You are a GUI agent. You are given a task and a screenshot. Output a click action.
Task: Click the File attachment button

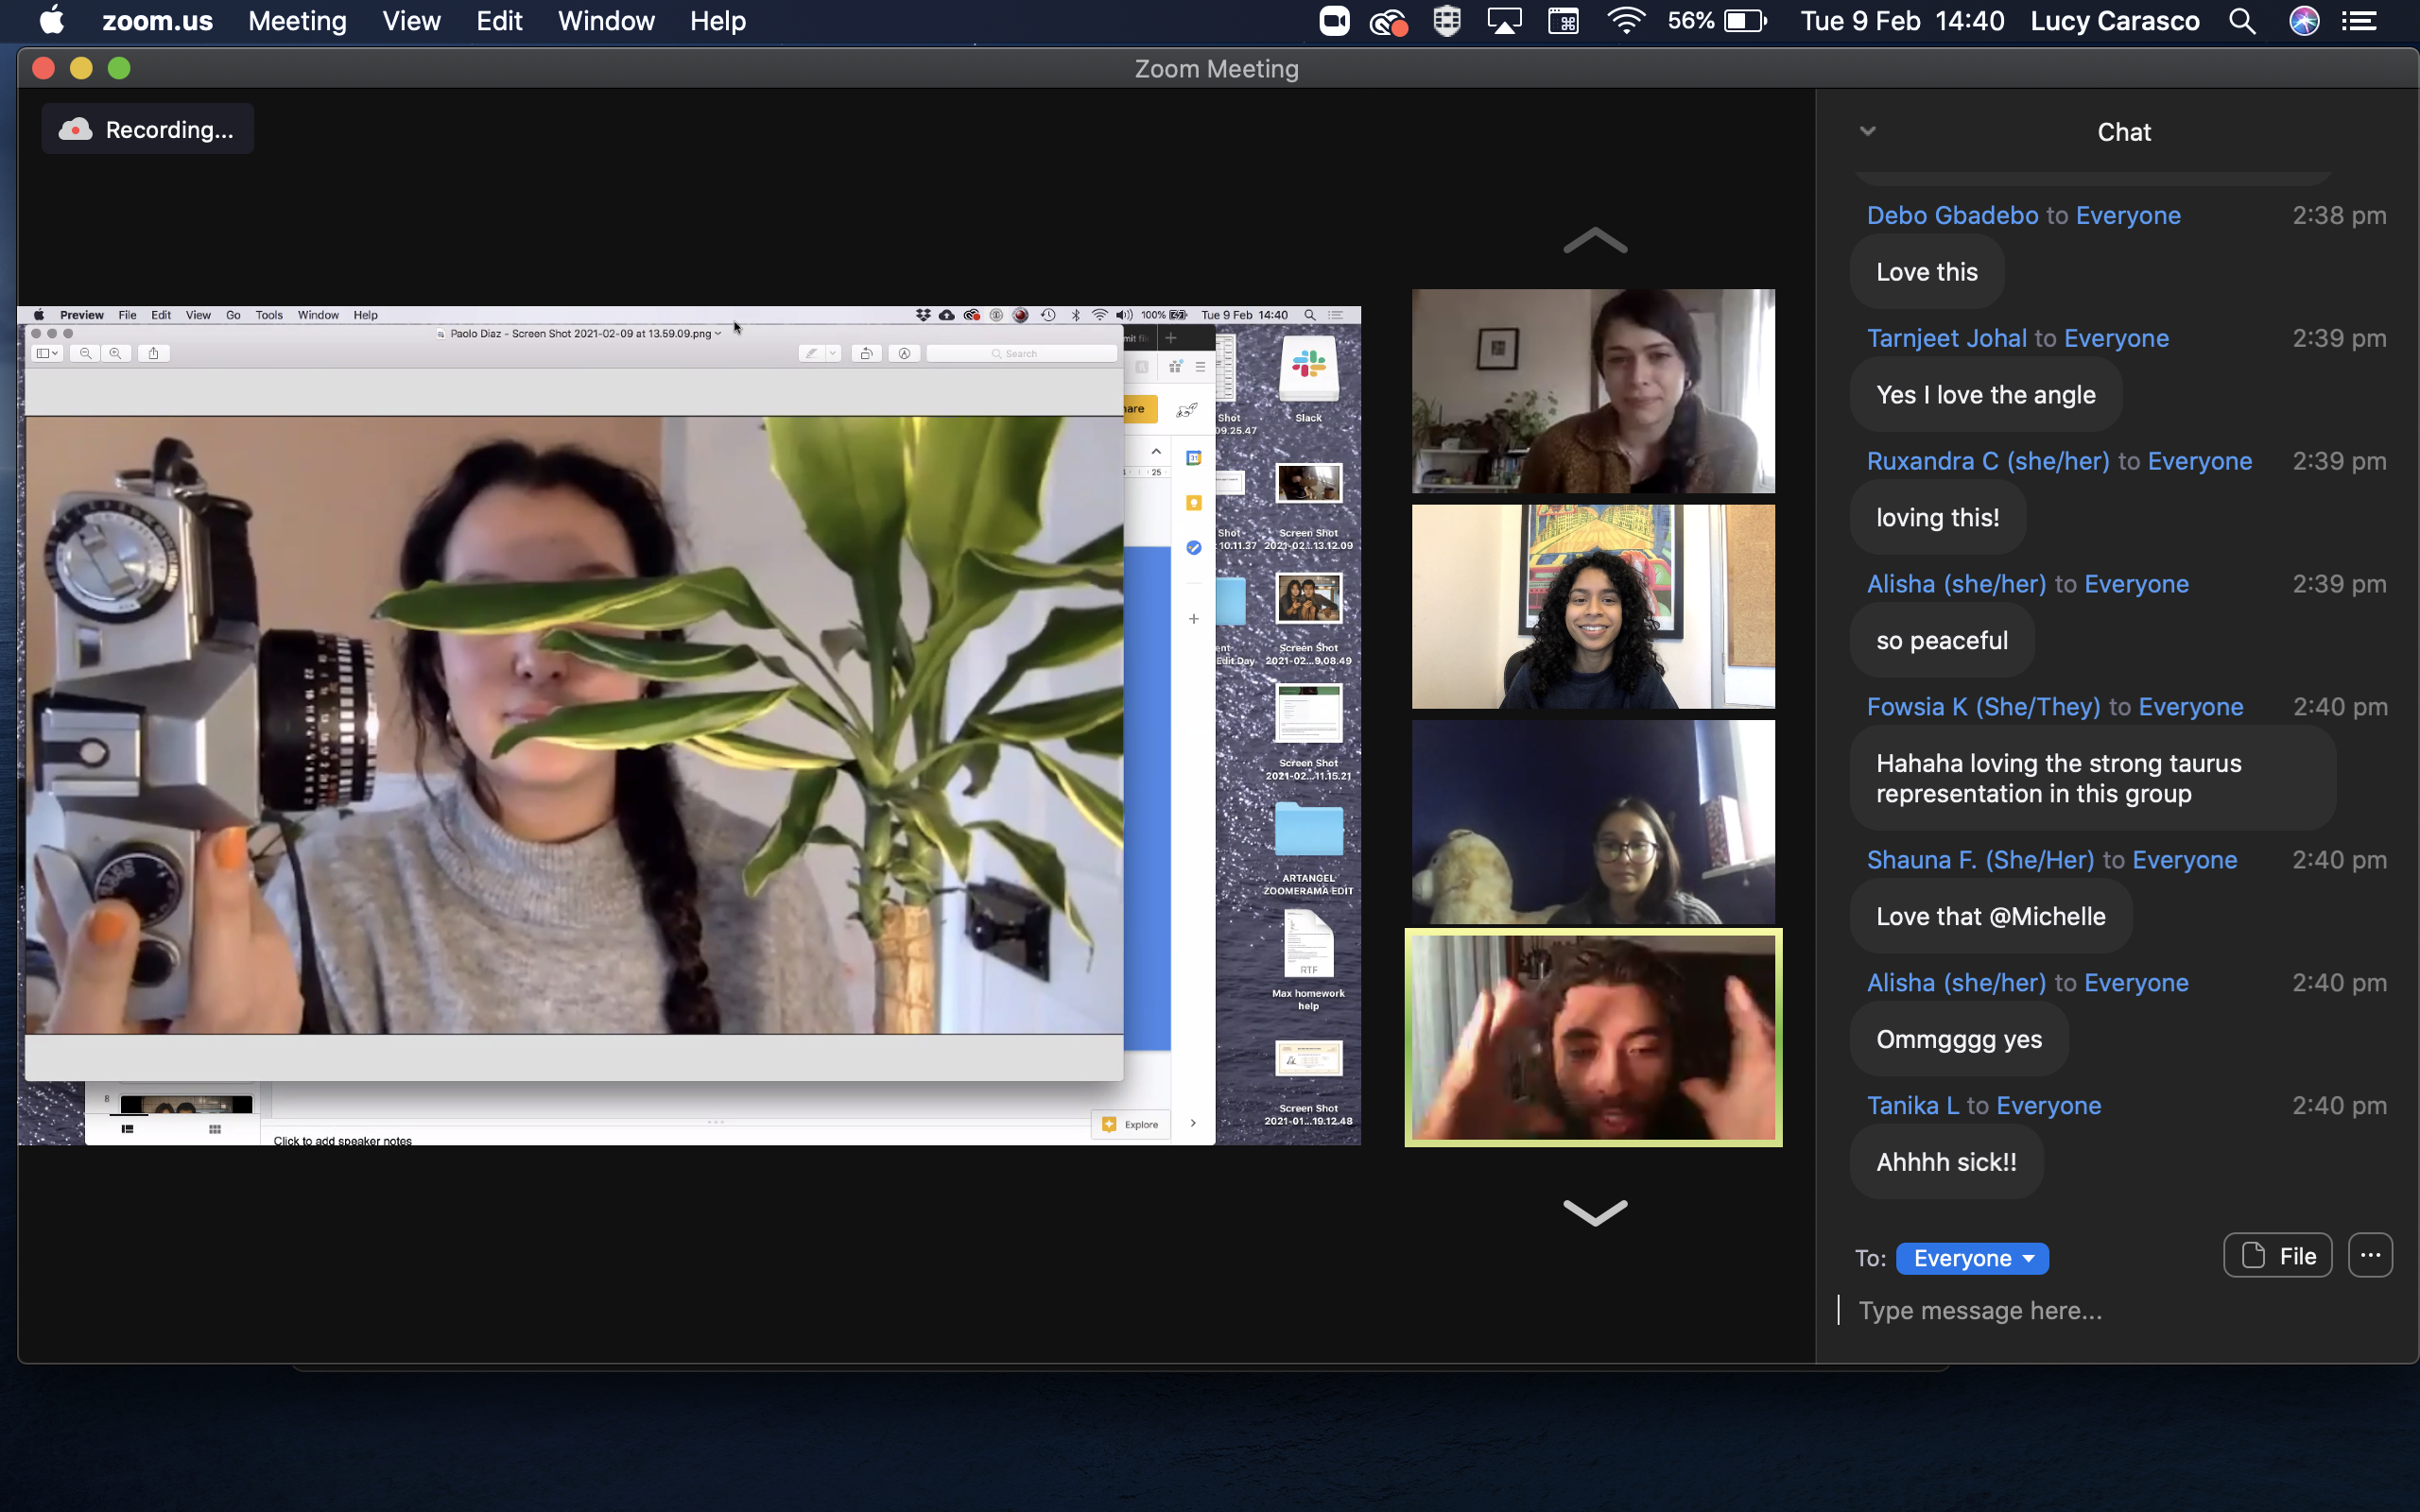tap(2277, 1256)
